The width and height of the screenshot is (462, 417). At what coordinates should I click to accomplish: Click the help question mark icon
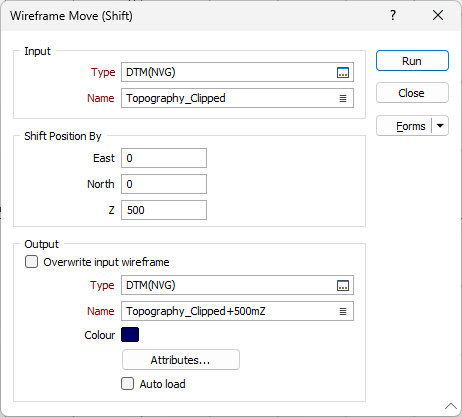393,15
